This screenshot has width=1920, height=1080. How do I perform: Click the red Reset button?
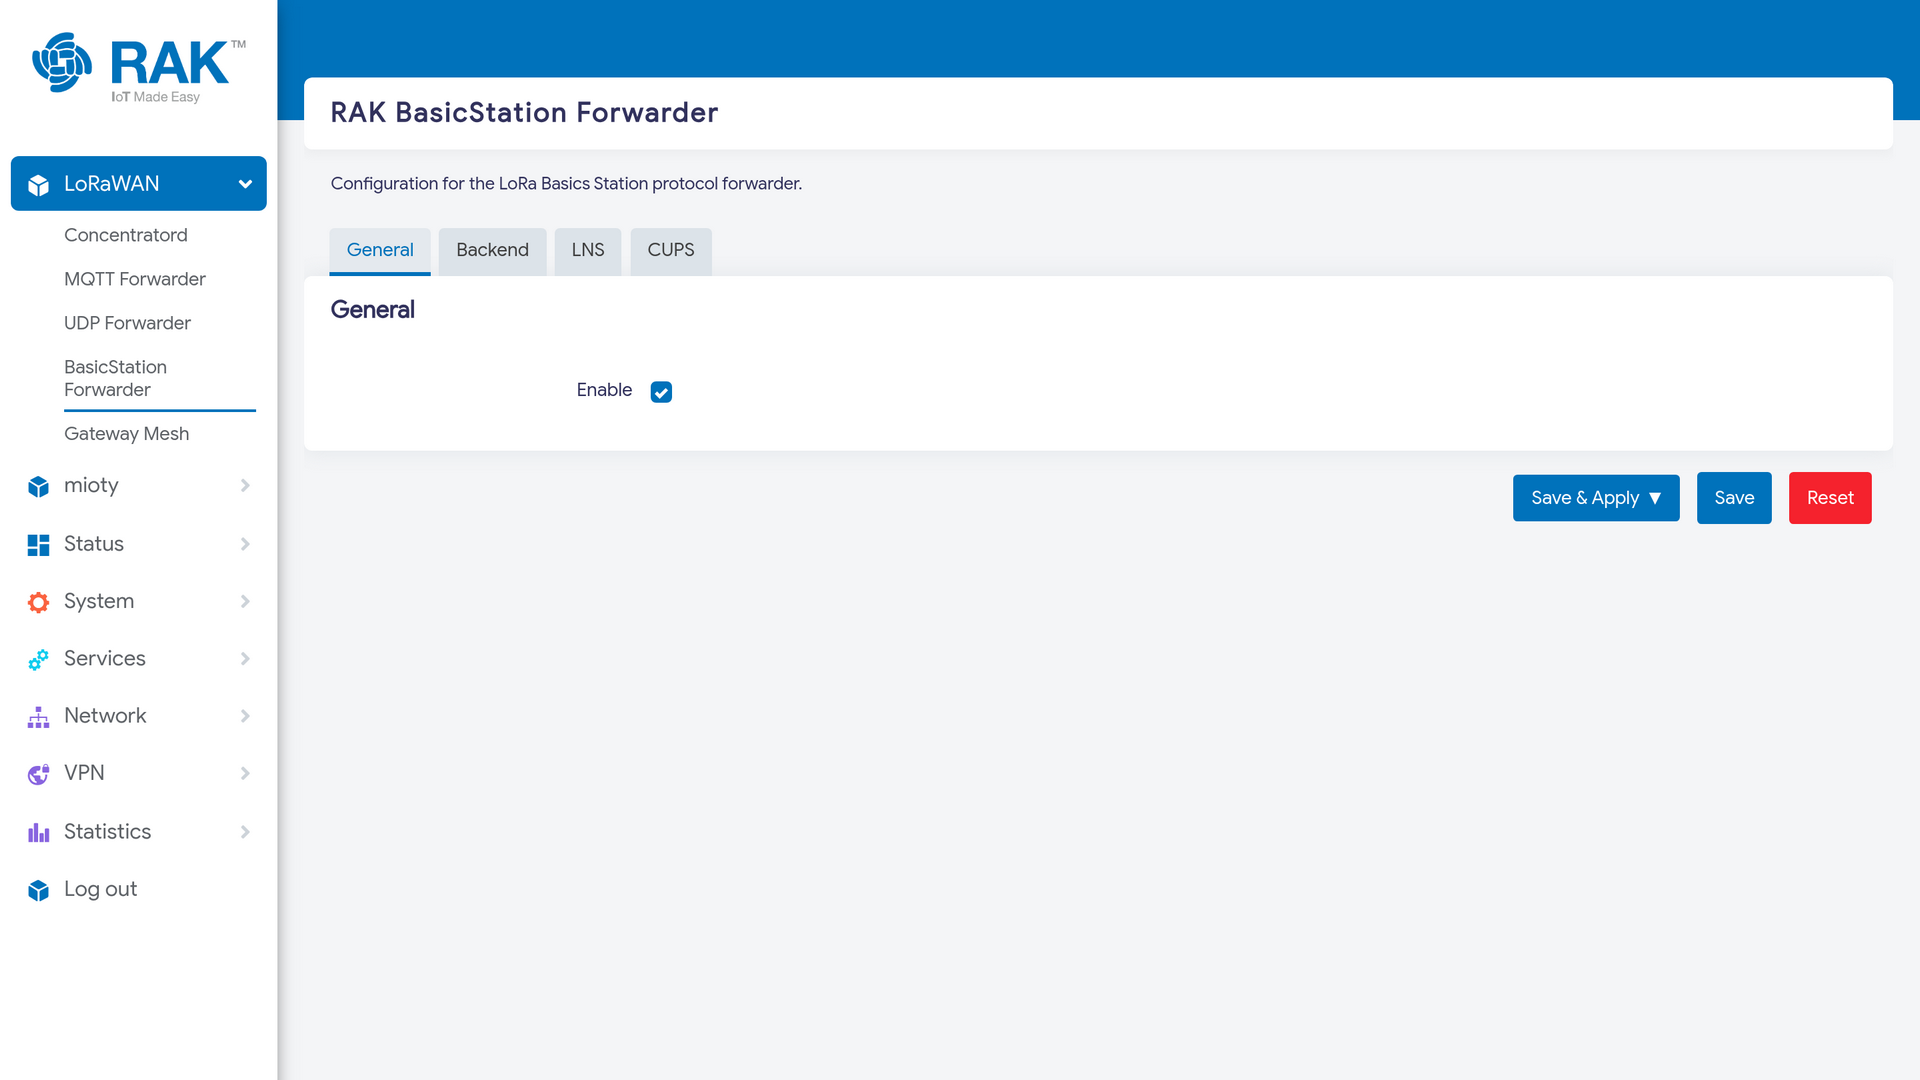click(1830, 498)
